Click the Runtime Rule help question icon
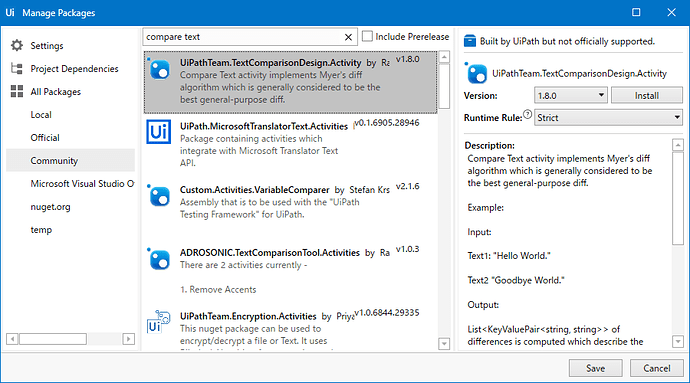This screenshot has height=383, width=690. pyautogui.click(x=527, y=114)
